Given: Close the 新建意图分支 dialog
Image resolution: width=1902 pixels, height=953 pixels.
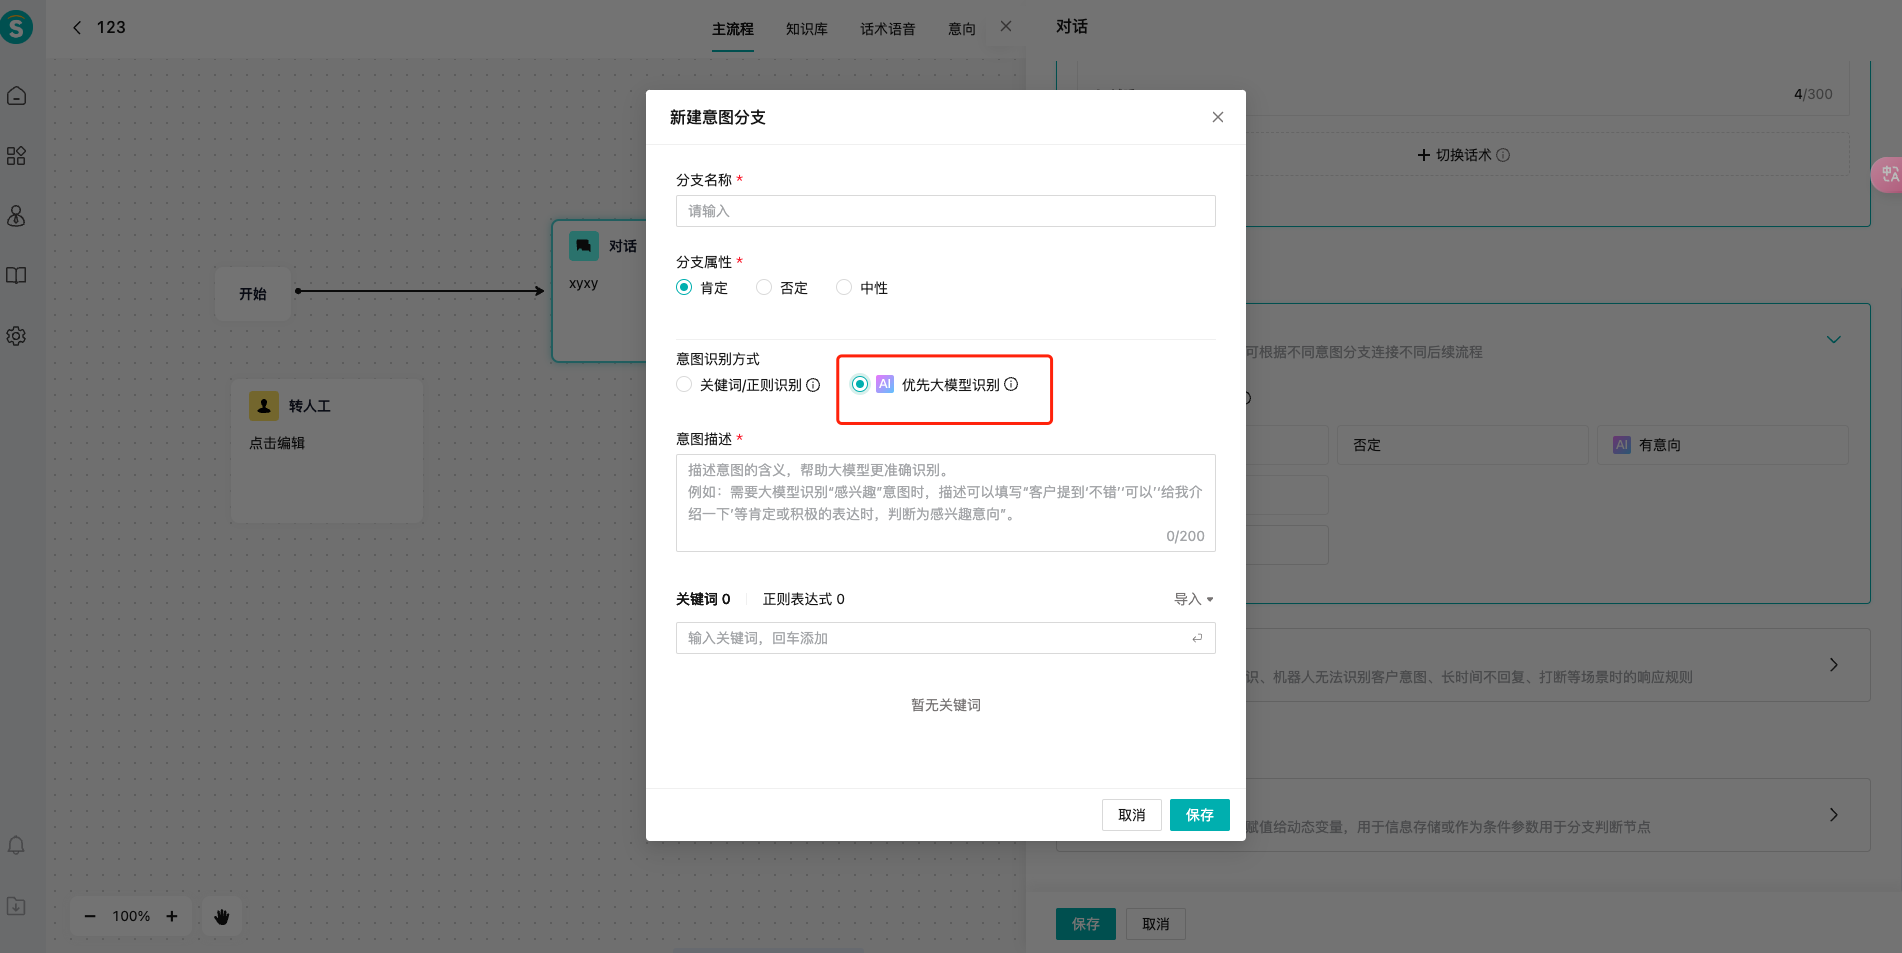Looking at the screenshot, I should (x=1218, y=117).
